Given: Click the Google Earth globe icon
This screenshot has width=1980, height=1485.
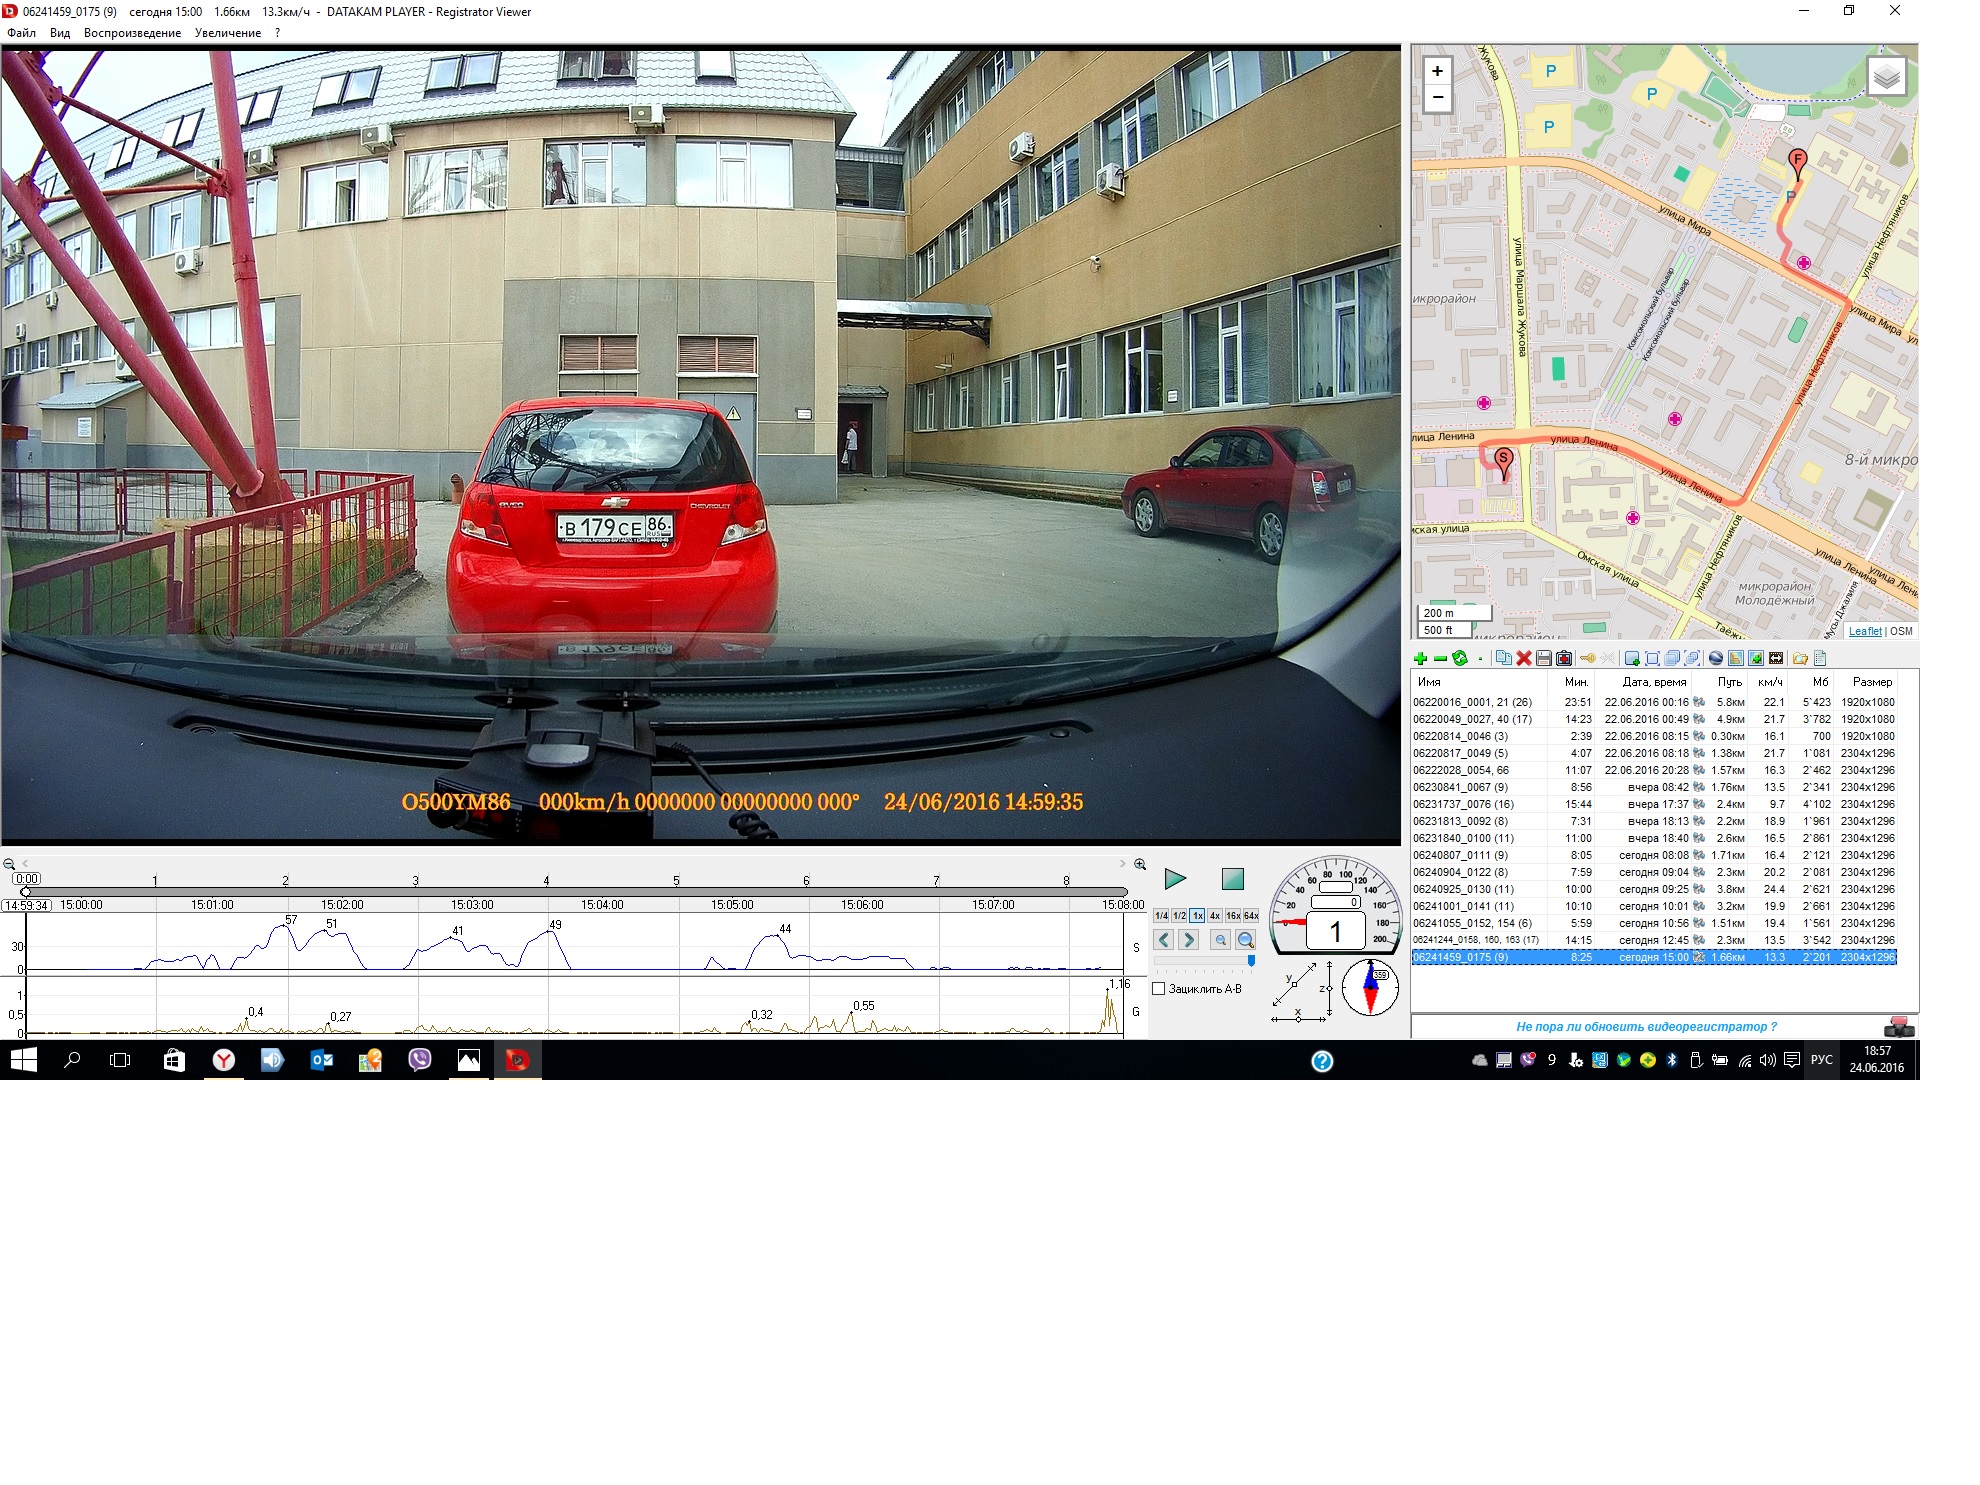Looking at the screenshot, I should point(1716,658).
